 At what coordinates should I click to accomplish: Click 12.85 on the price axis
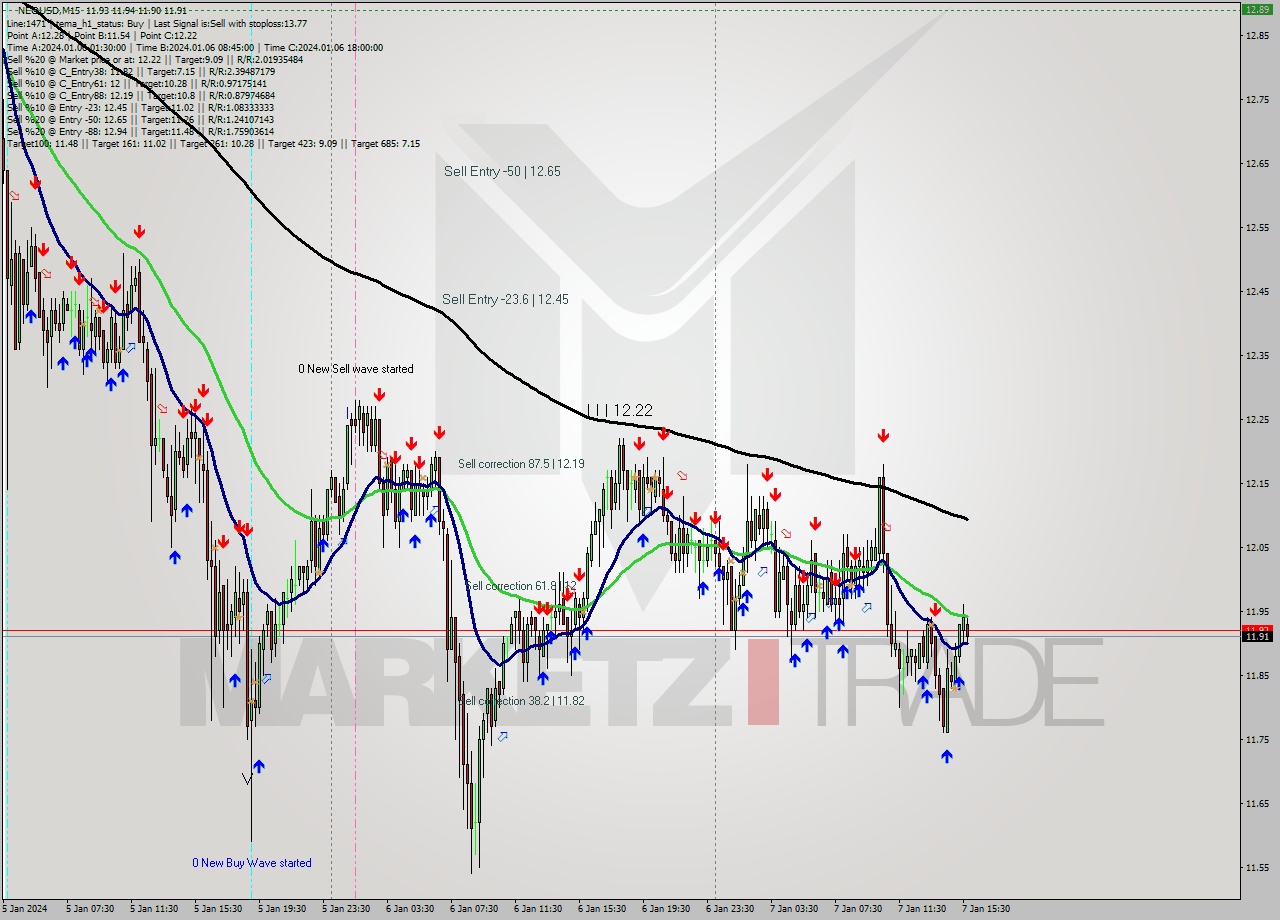(x=1257, y=36)
